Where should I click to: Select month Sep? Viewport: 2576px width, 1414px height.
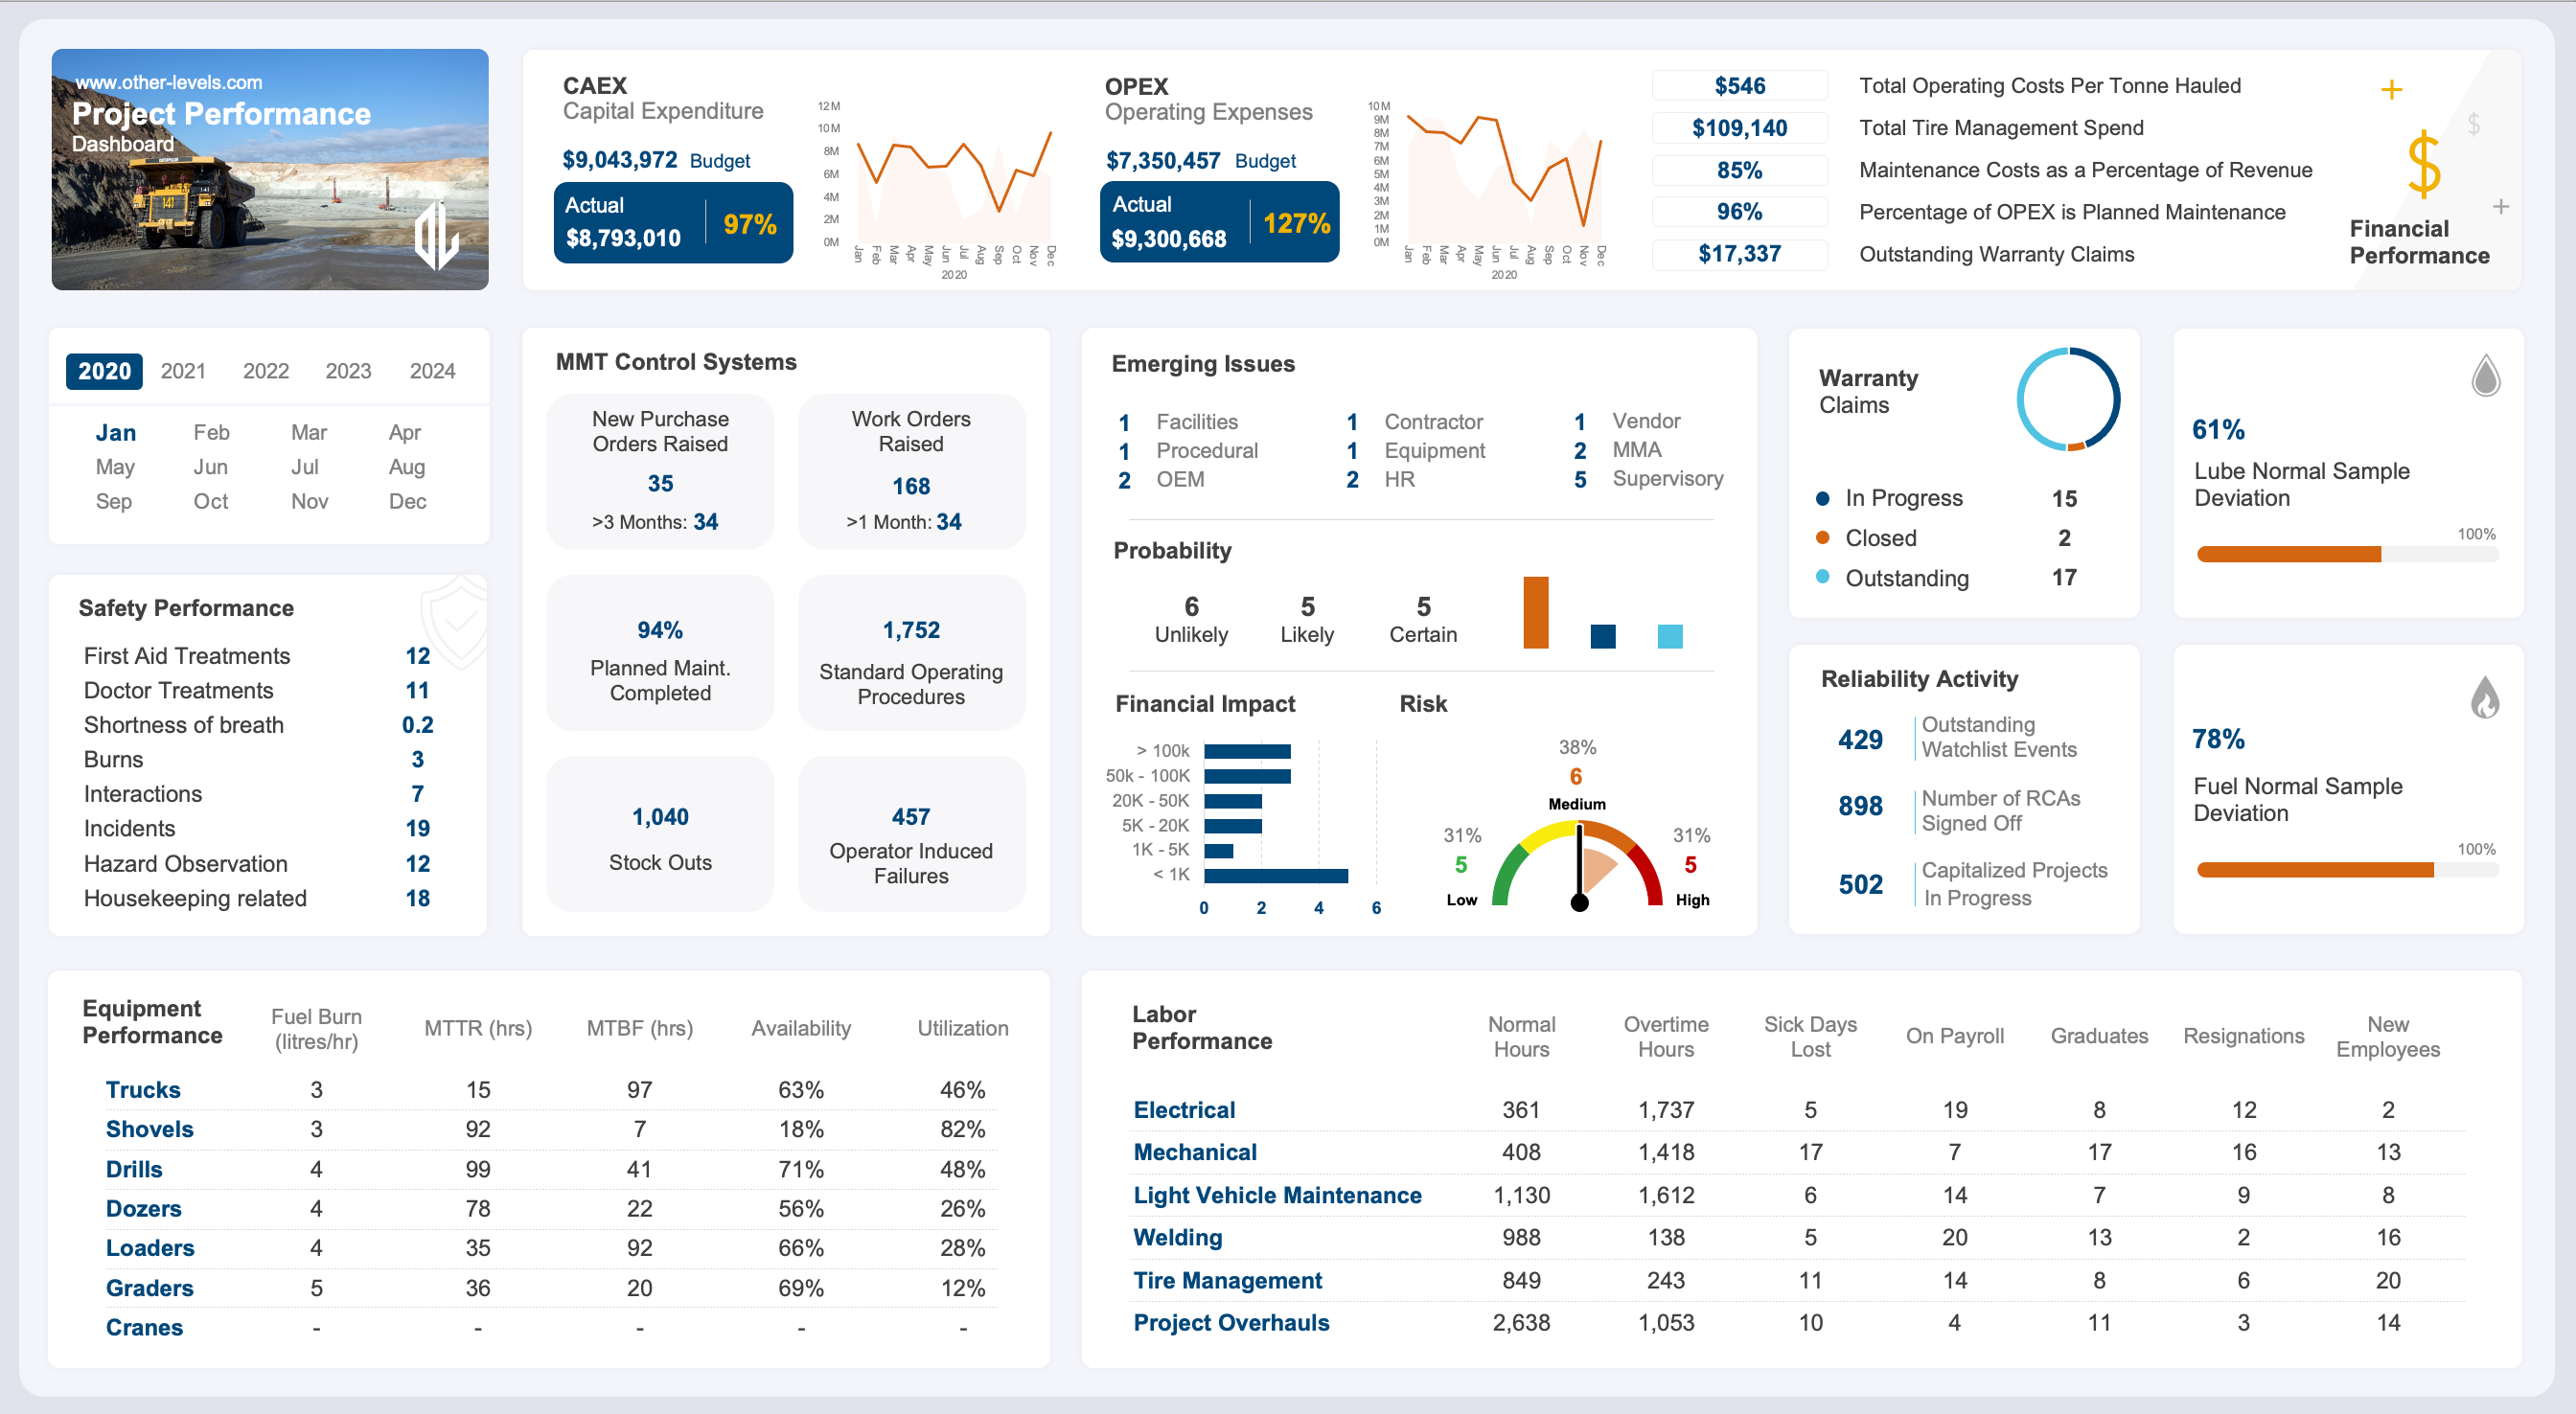click(x=114, y=501)
